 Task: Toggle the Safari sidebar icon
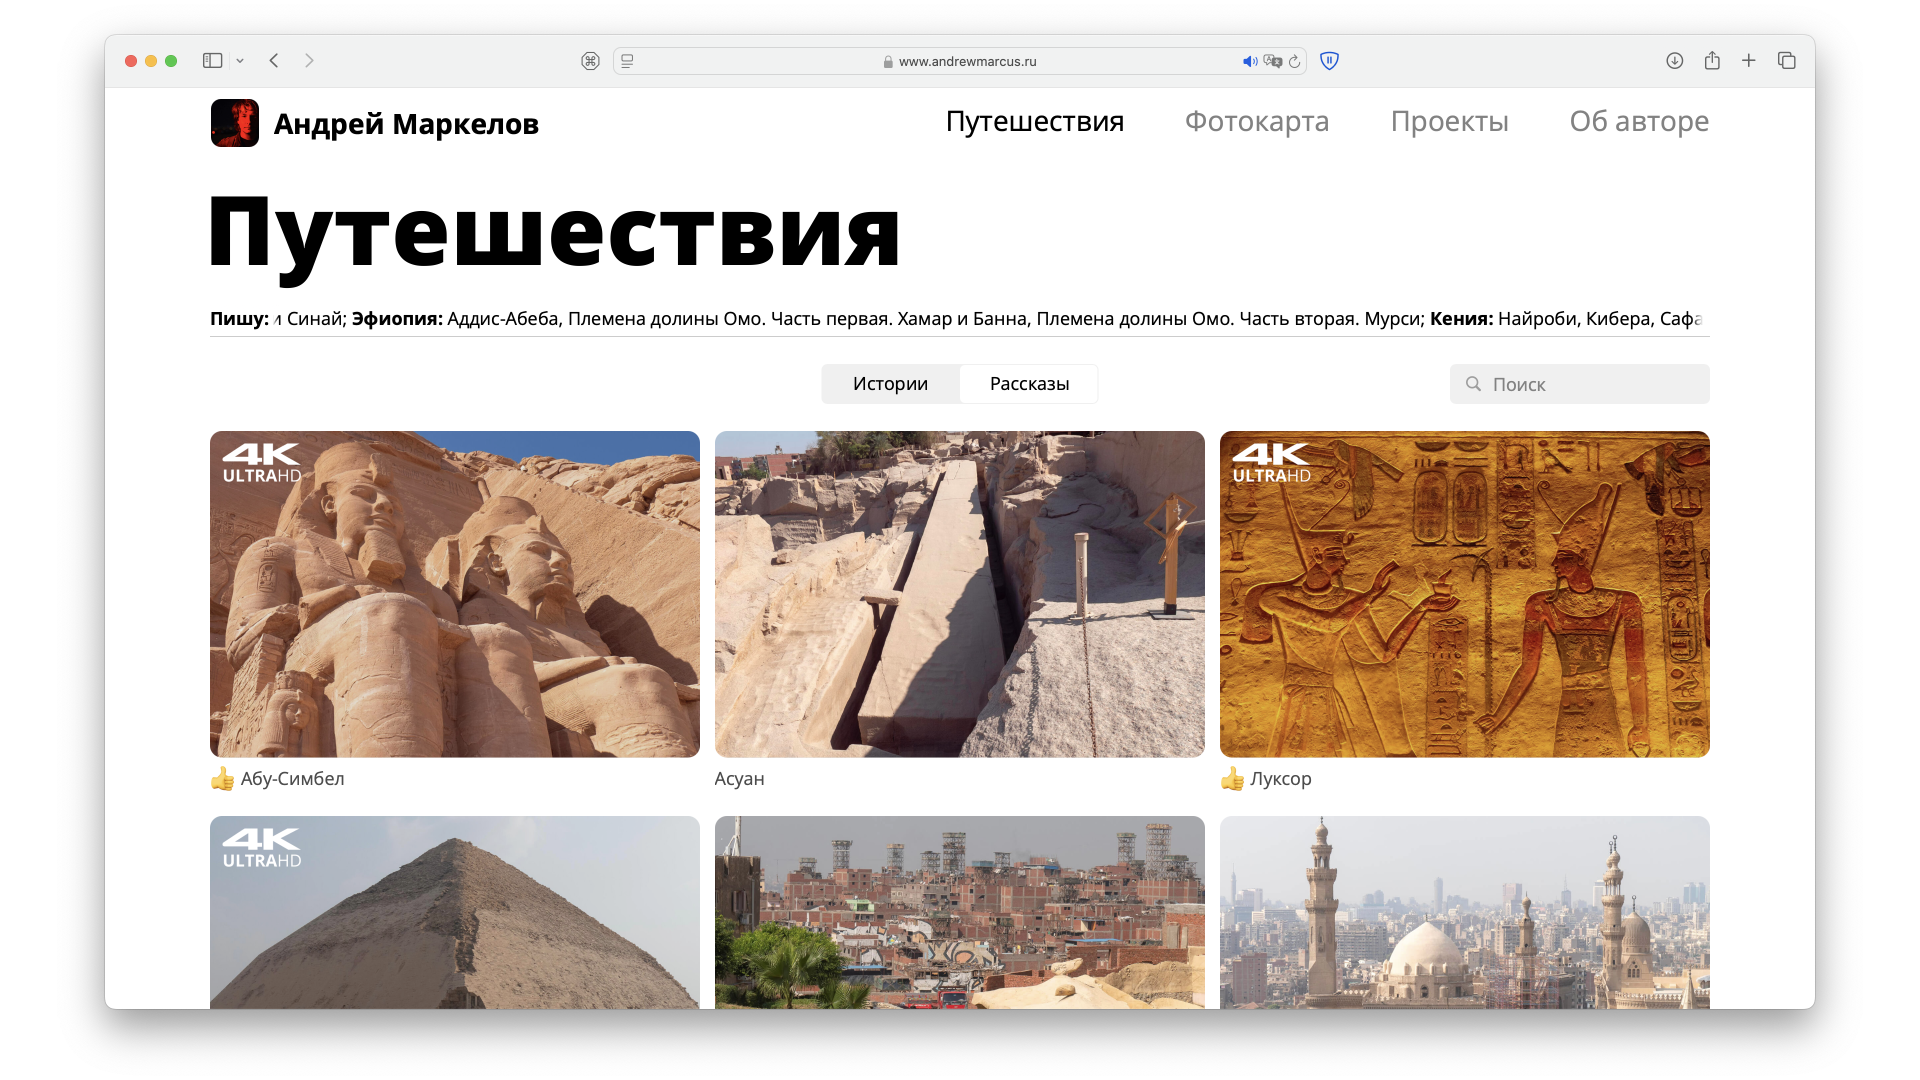212,61
